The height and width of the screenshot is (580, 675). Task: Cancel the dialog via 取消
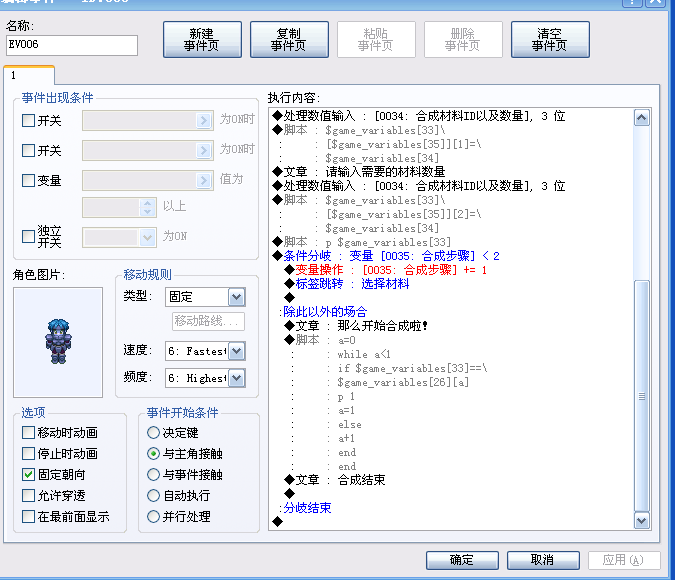pyautogui.click(x=543, y=560)
